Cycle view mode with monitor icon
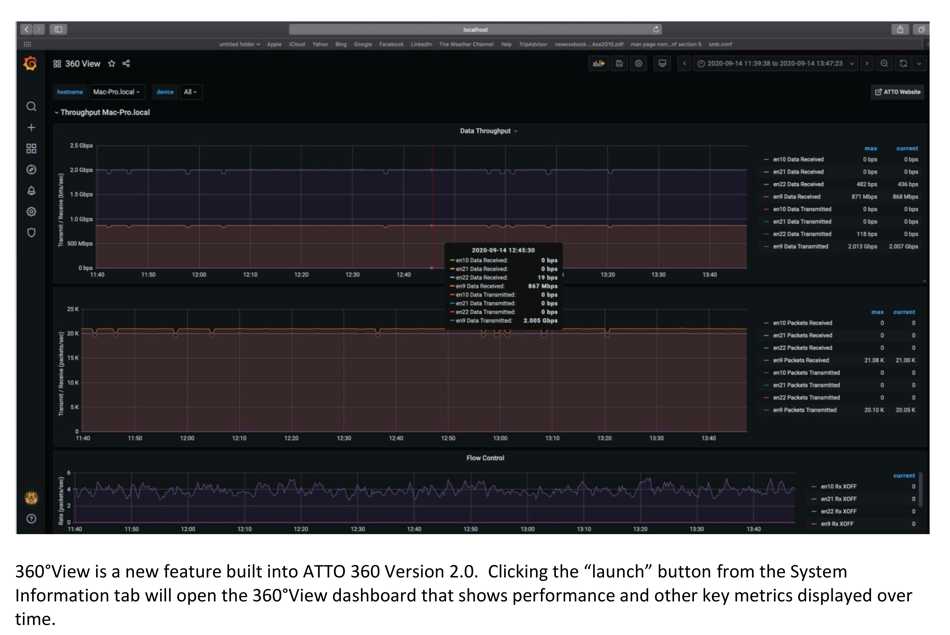This screenshot has height=635, width=950. (x=662, y=64)
